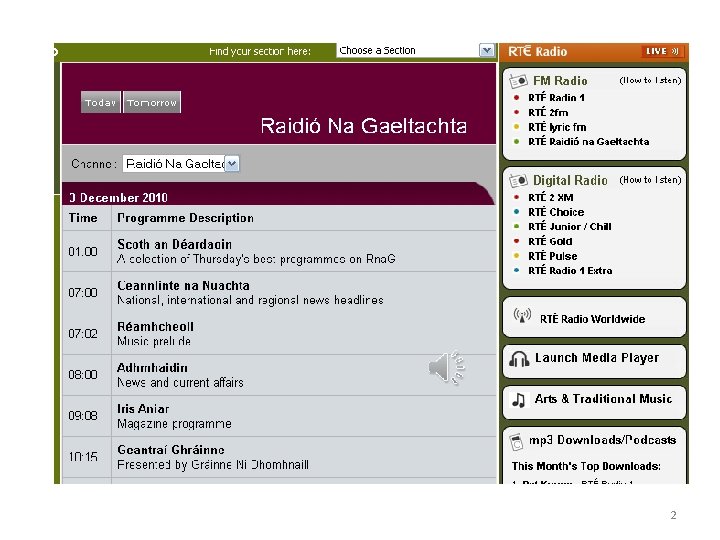
Task: Click the Programme Description column header
Action: (x=186, y=218)
